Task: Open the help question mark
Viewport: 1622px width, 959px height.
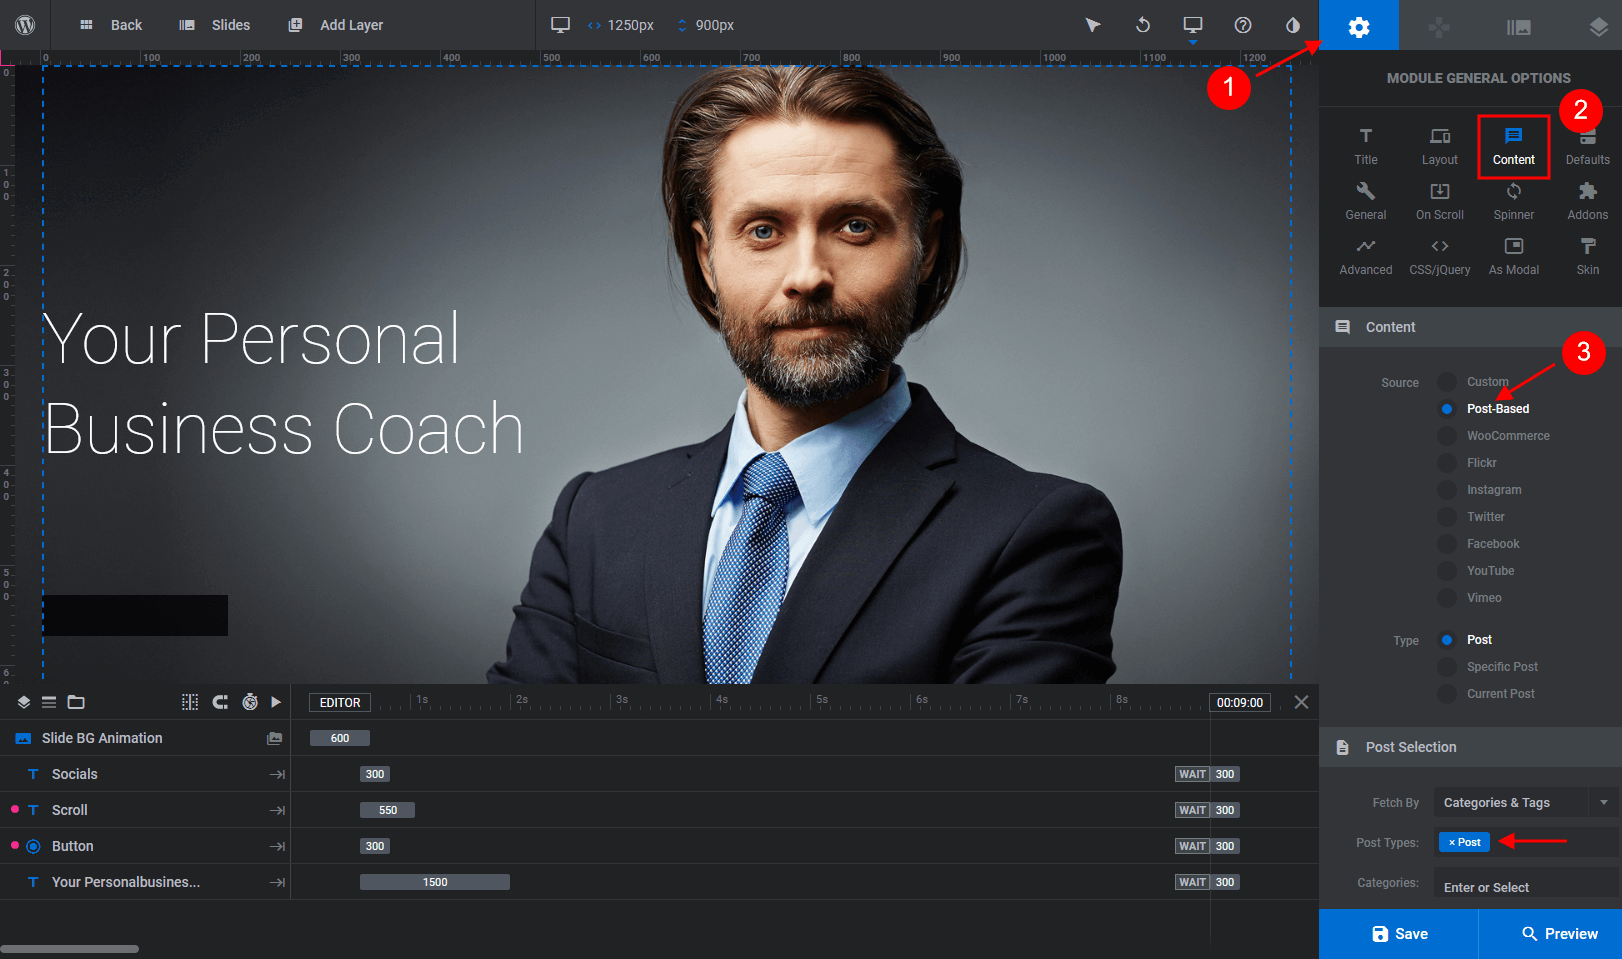Action: (1243, 25)
